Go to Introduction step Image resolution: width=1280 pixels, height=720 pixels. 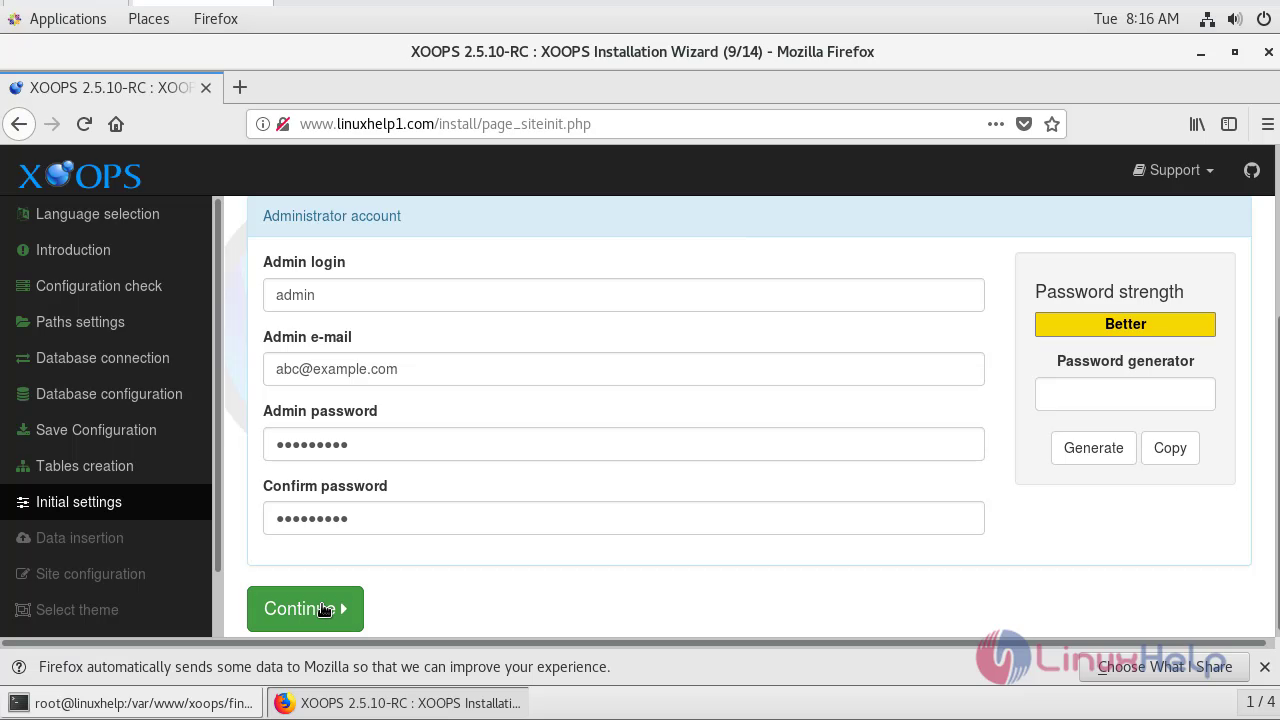point(73,250)
